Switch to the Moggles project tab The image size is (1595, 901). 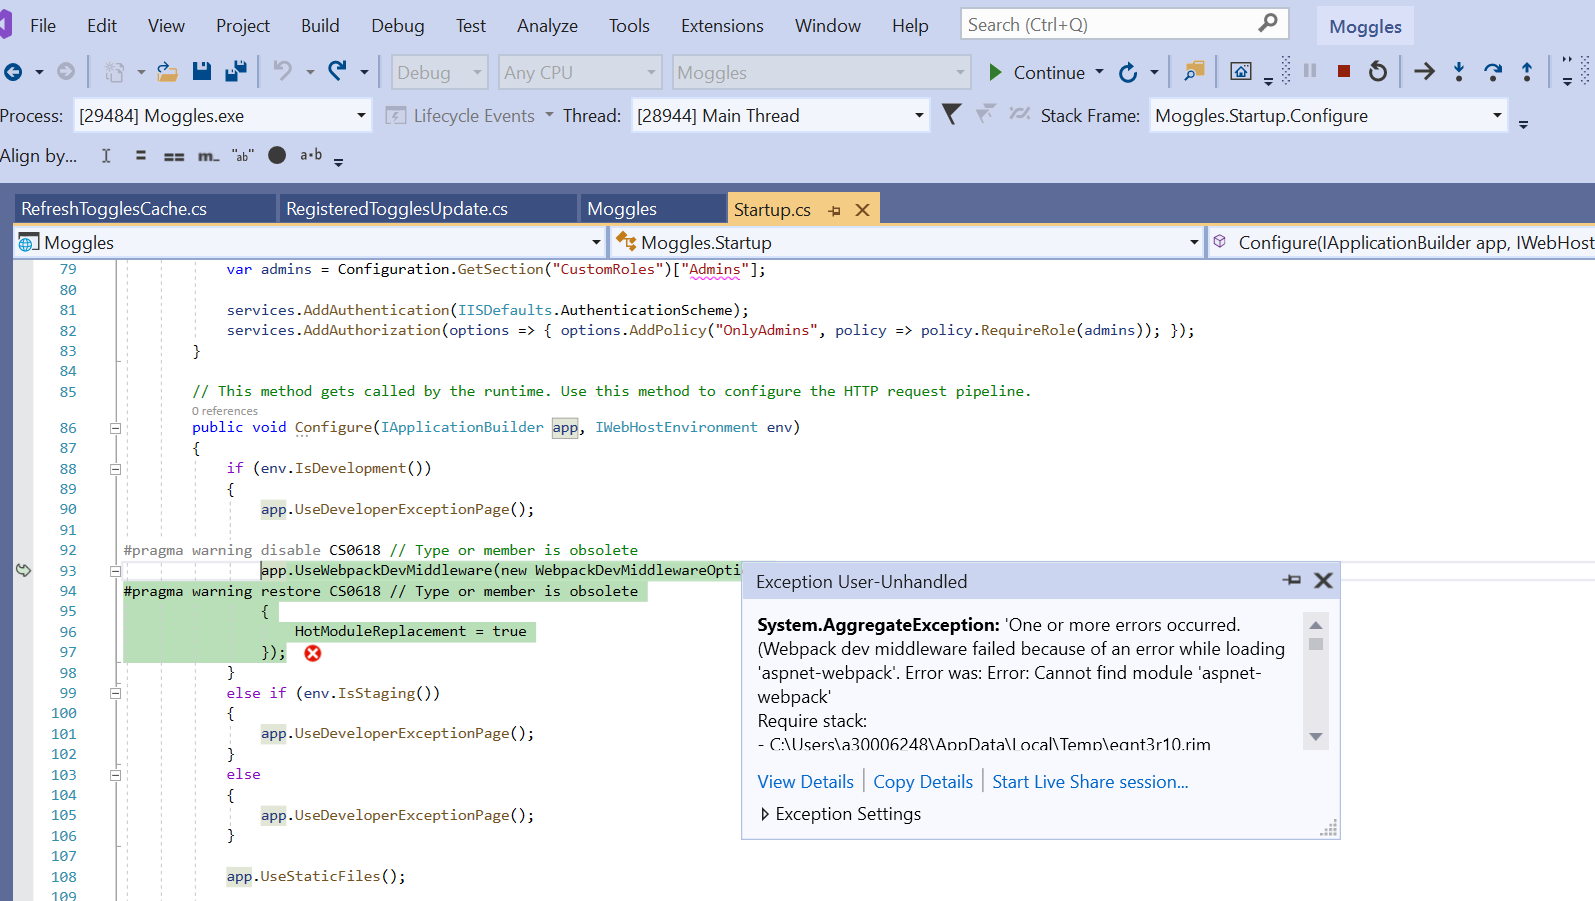click(x=652, y=208)
